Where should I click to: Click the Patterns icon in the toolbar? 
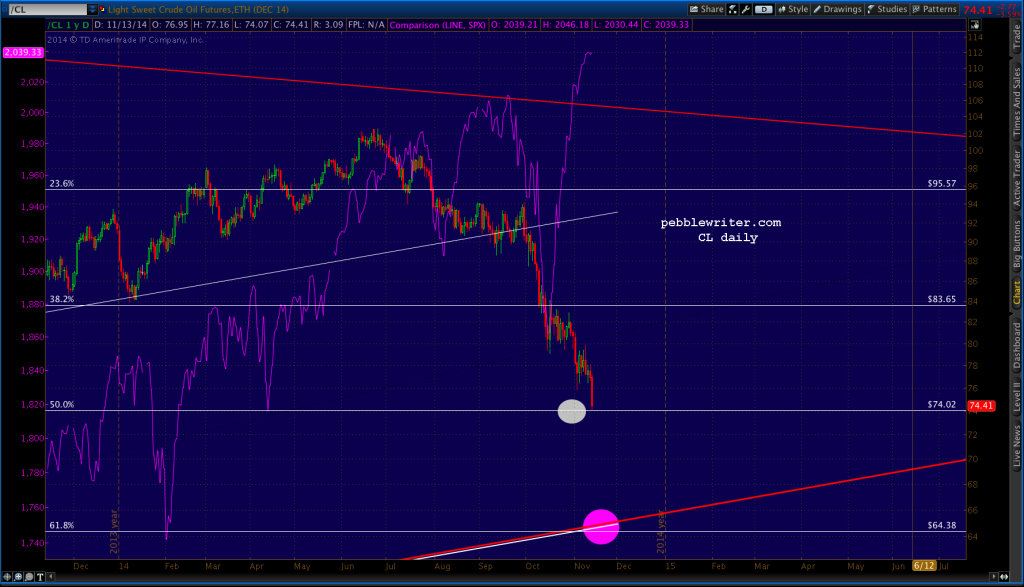(915, 9)
